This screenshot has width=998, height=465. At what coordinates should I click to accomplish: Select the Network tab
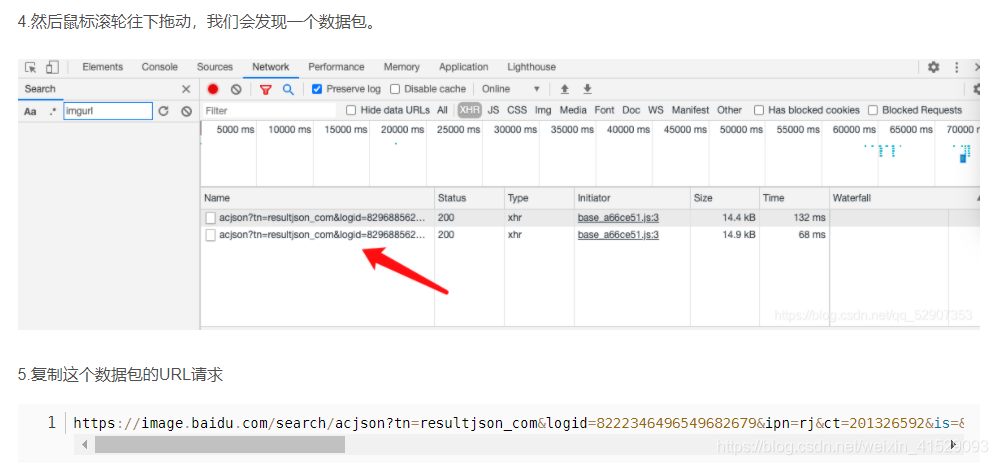click(271, 67)
